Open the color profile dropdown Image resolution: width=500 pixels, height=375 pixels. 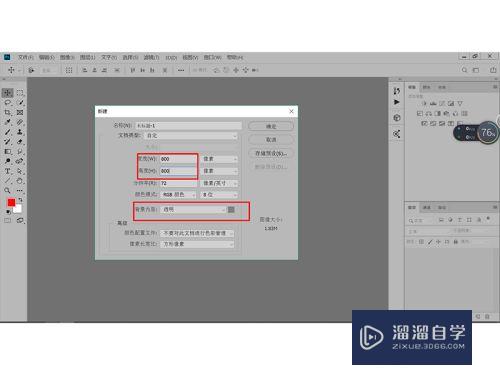(x=197, y=233)
